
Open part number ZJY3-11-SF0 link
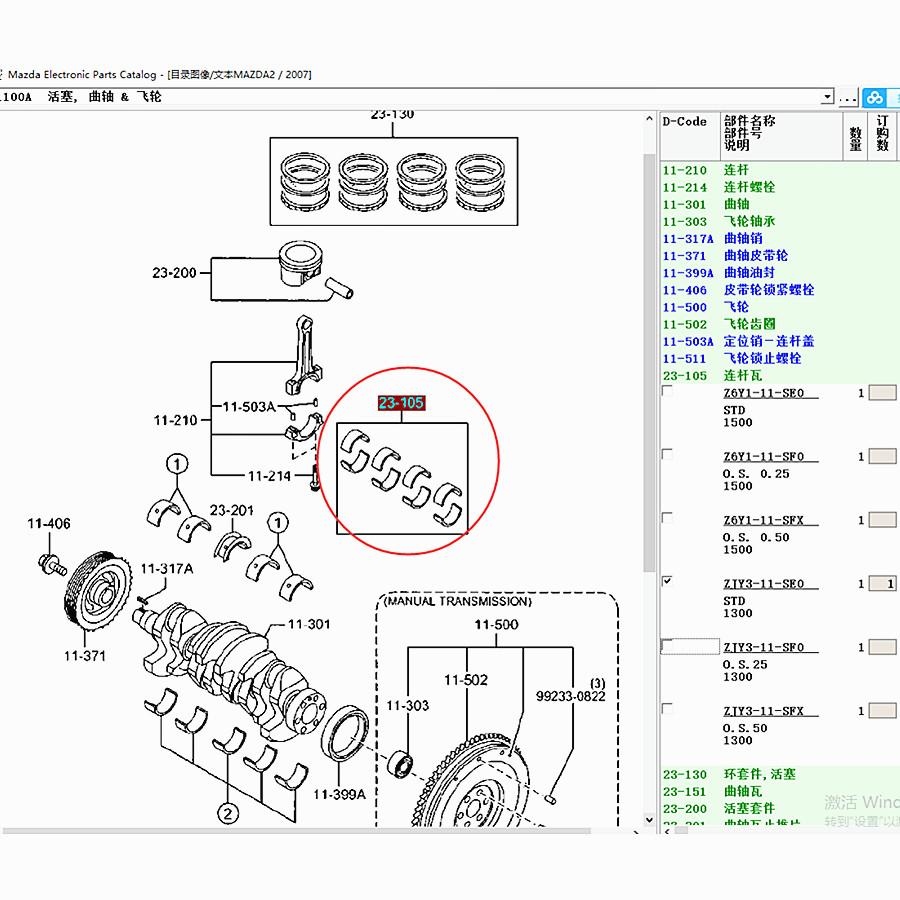763,647
